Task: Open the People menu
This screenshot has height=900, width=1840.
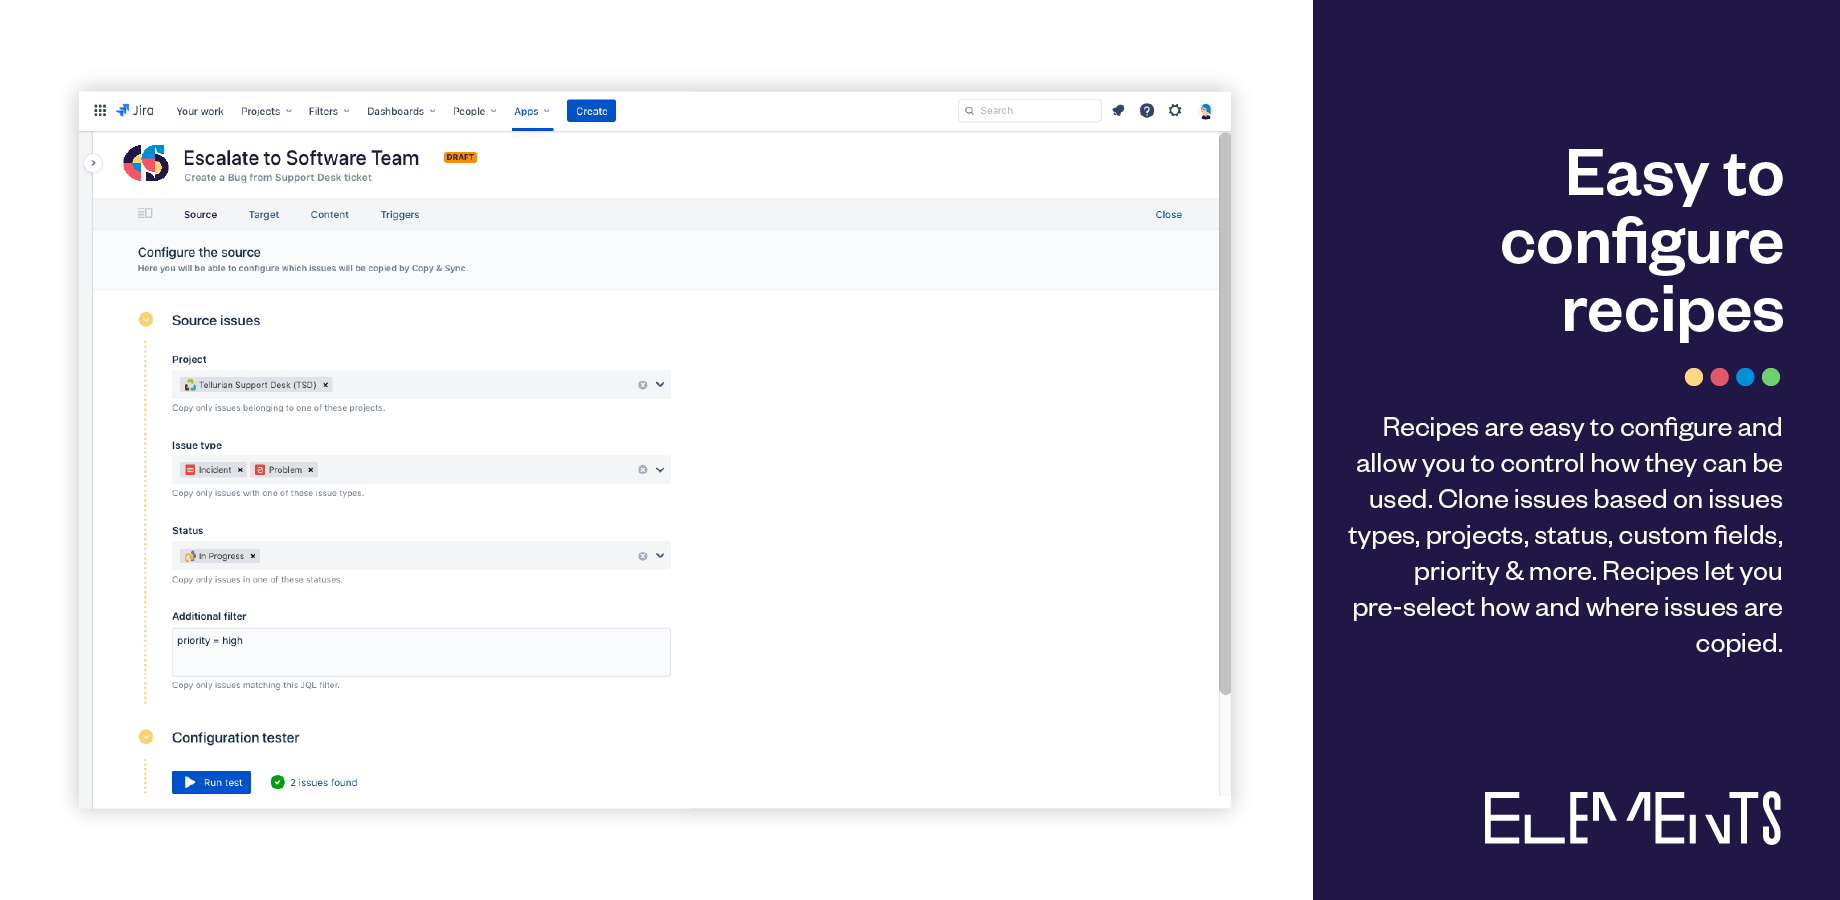Action: pyautogui.click(x=474, y=111)
